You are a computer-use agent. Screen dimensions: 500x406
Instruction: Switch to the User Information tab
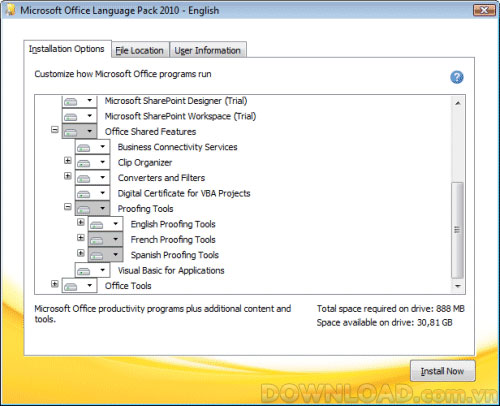click(208, 50)
